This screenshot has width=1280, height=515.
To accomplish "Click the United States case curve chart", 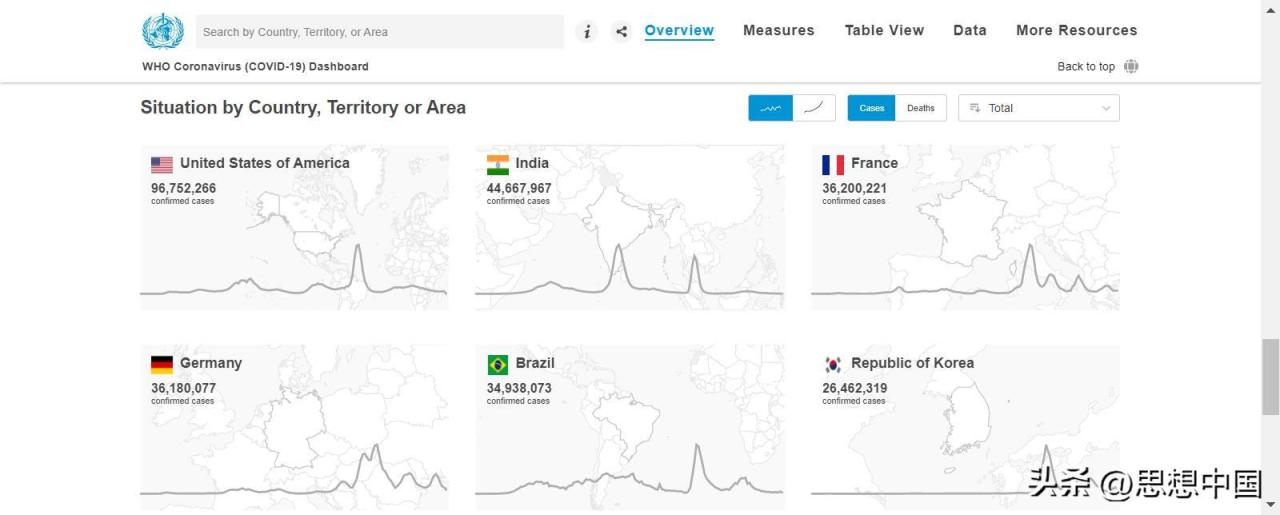I will pyautogui.click(x=294, y=268).
